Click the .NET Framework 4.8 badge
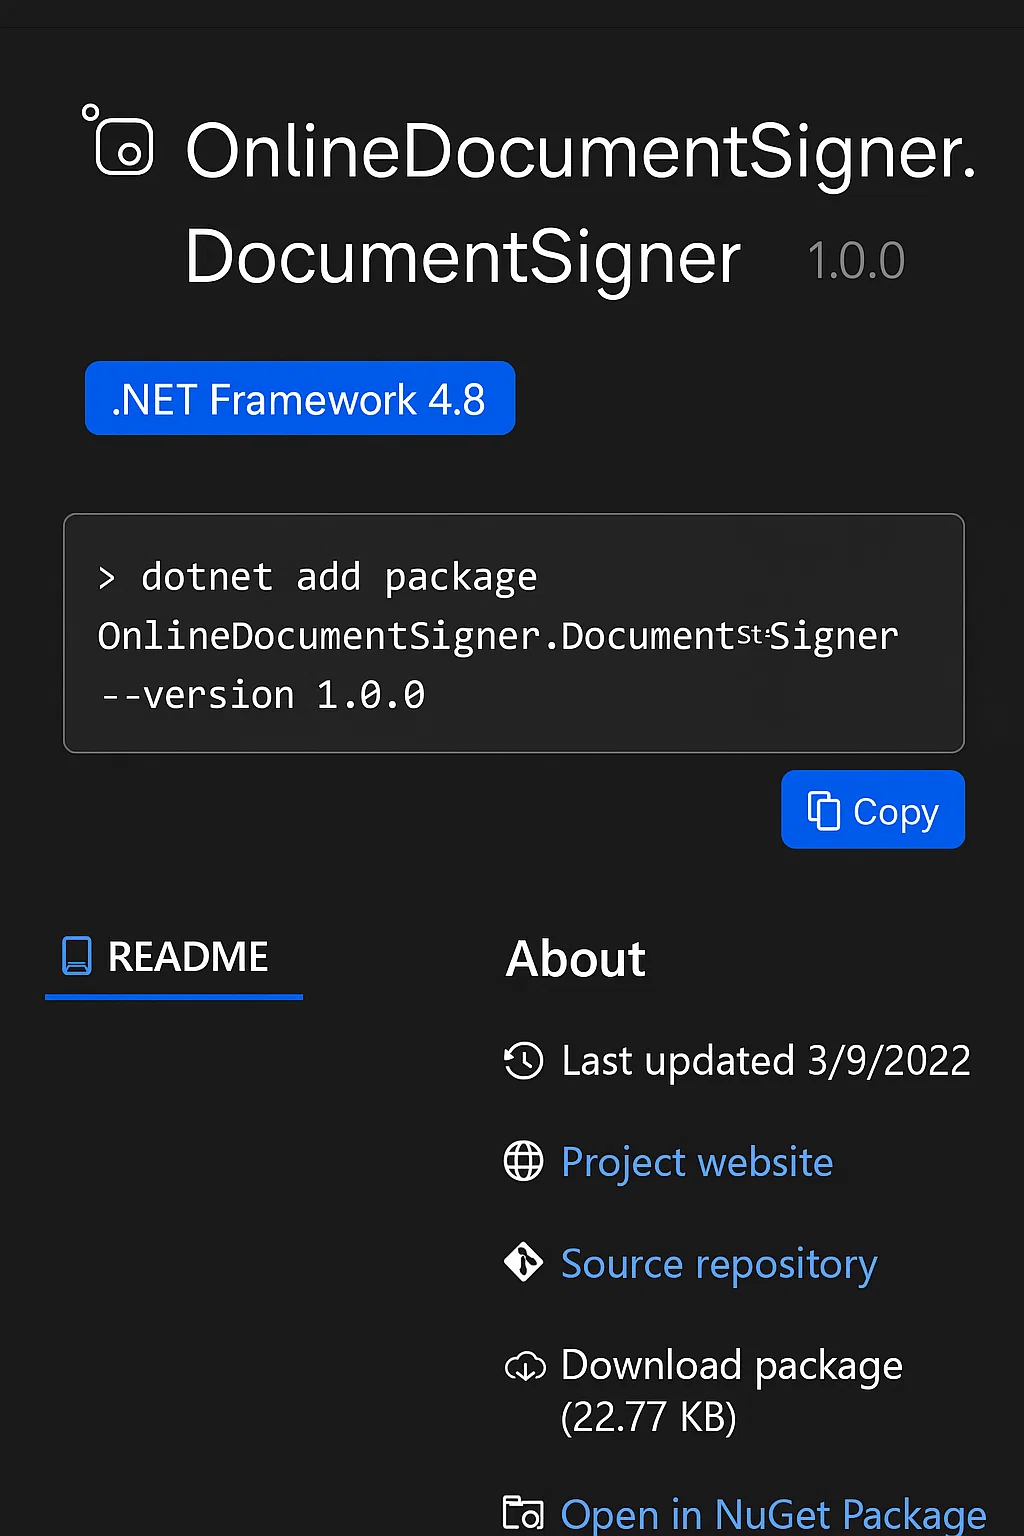This screenshot has height=1536, width=1024. point(299,398)
